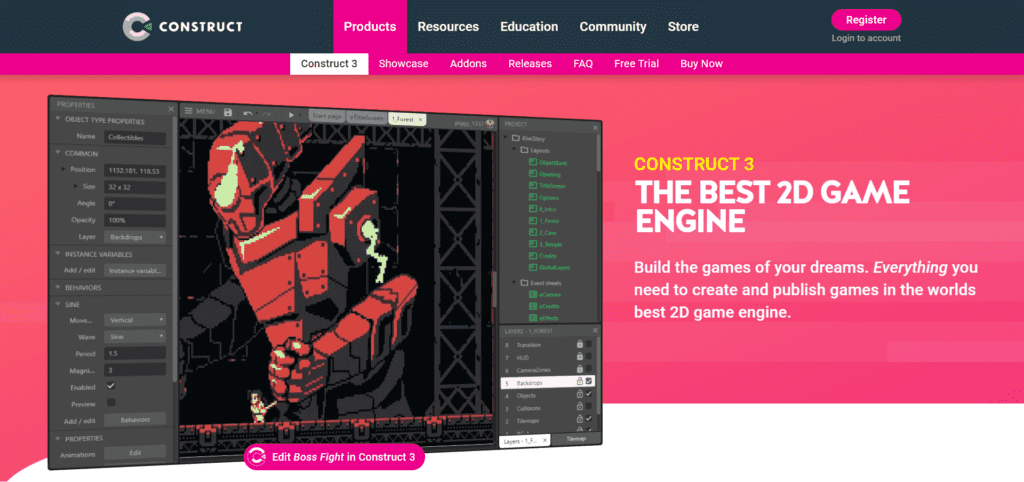Click the Play preview triangle in editor toolbar
The width and height of the screenshot is (1024, 482).
click(x=291, y=114)
